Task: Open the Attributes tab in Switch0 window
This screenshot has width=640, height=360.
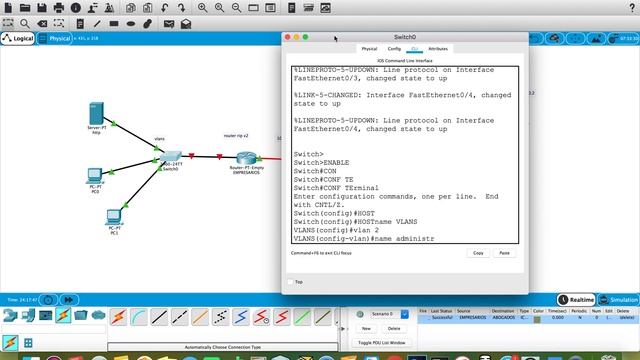Action: pos(438,49)
